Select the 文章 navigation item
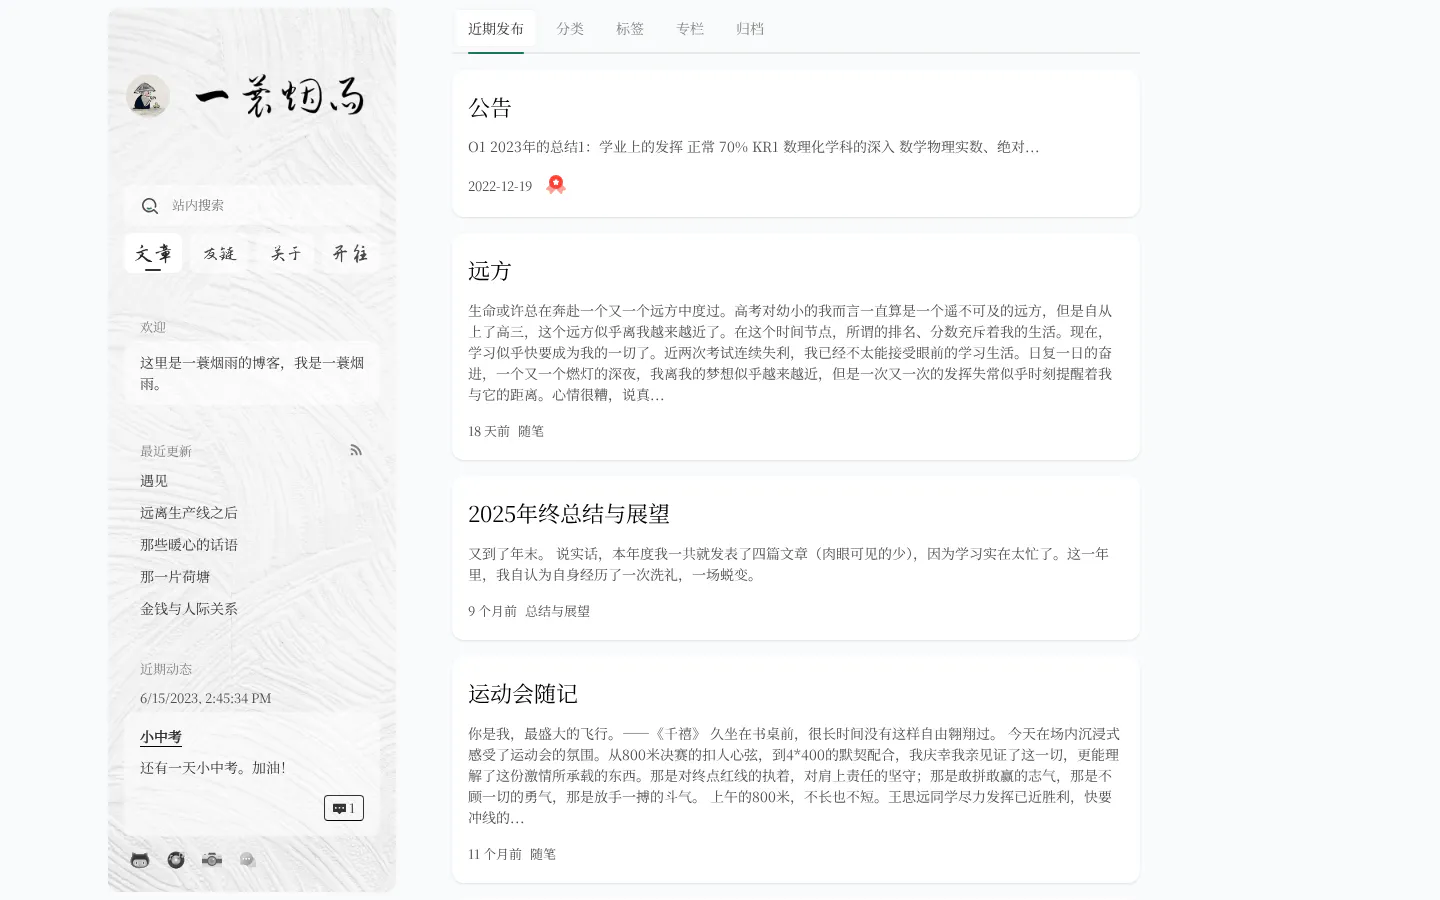This screenshot has width=1440, height=900. pos(153,253)
